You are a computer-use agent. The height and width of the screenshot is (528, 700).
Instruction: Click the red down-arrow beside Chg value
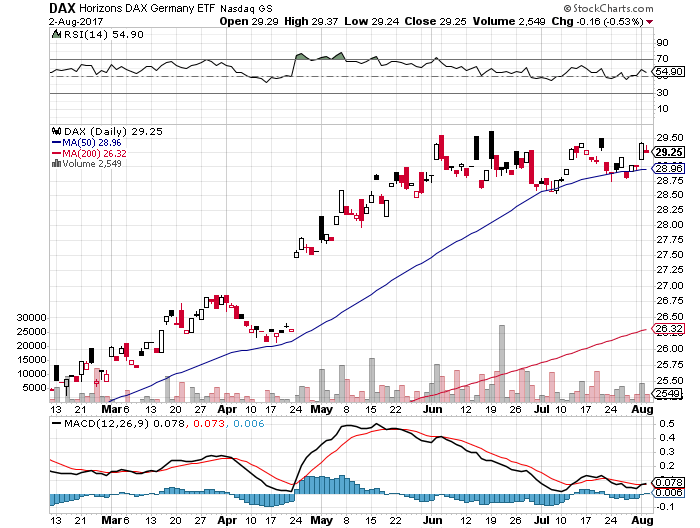(648, 20)
